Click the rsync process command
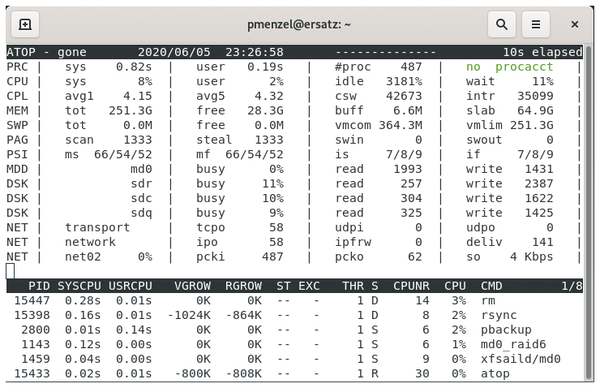The height and width of the screenshot is (388, 600). [499, 315]
